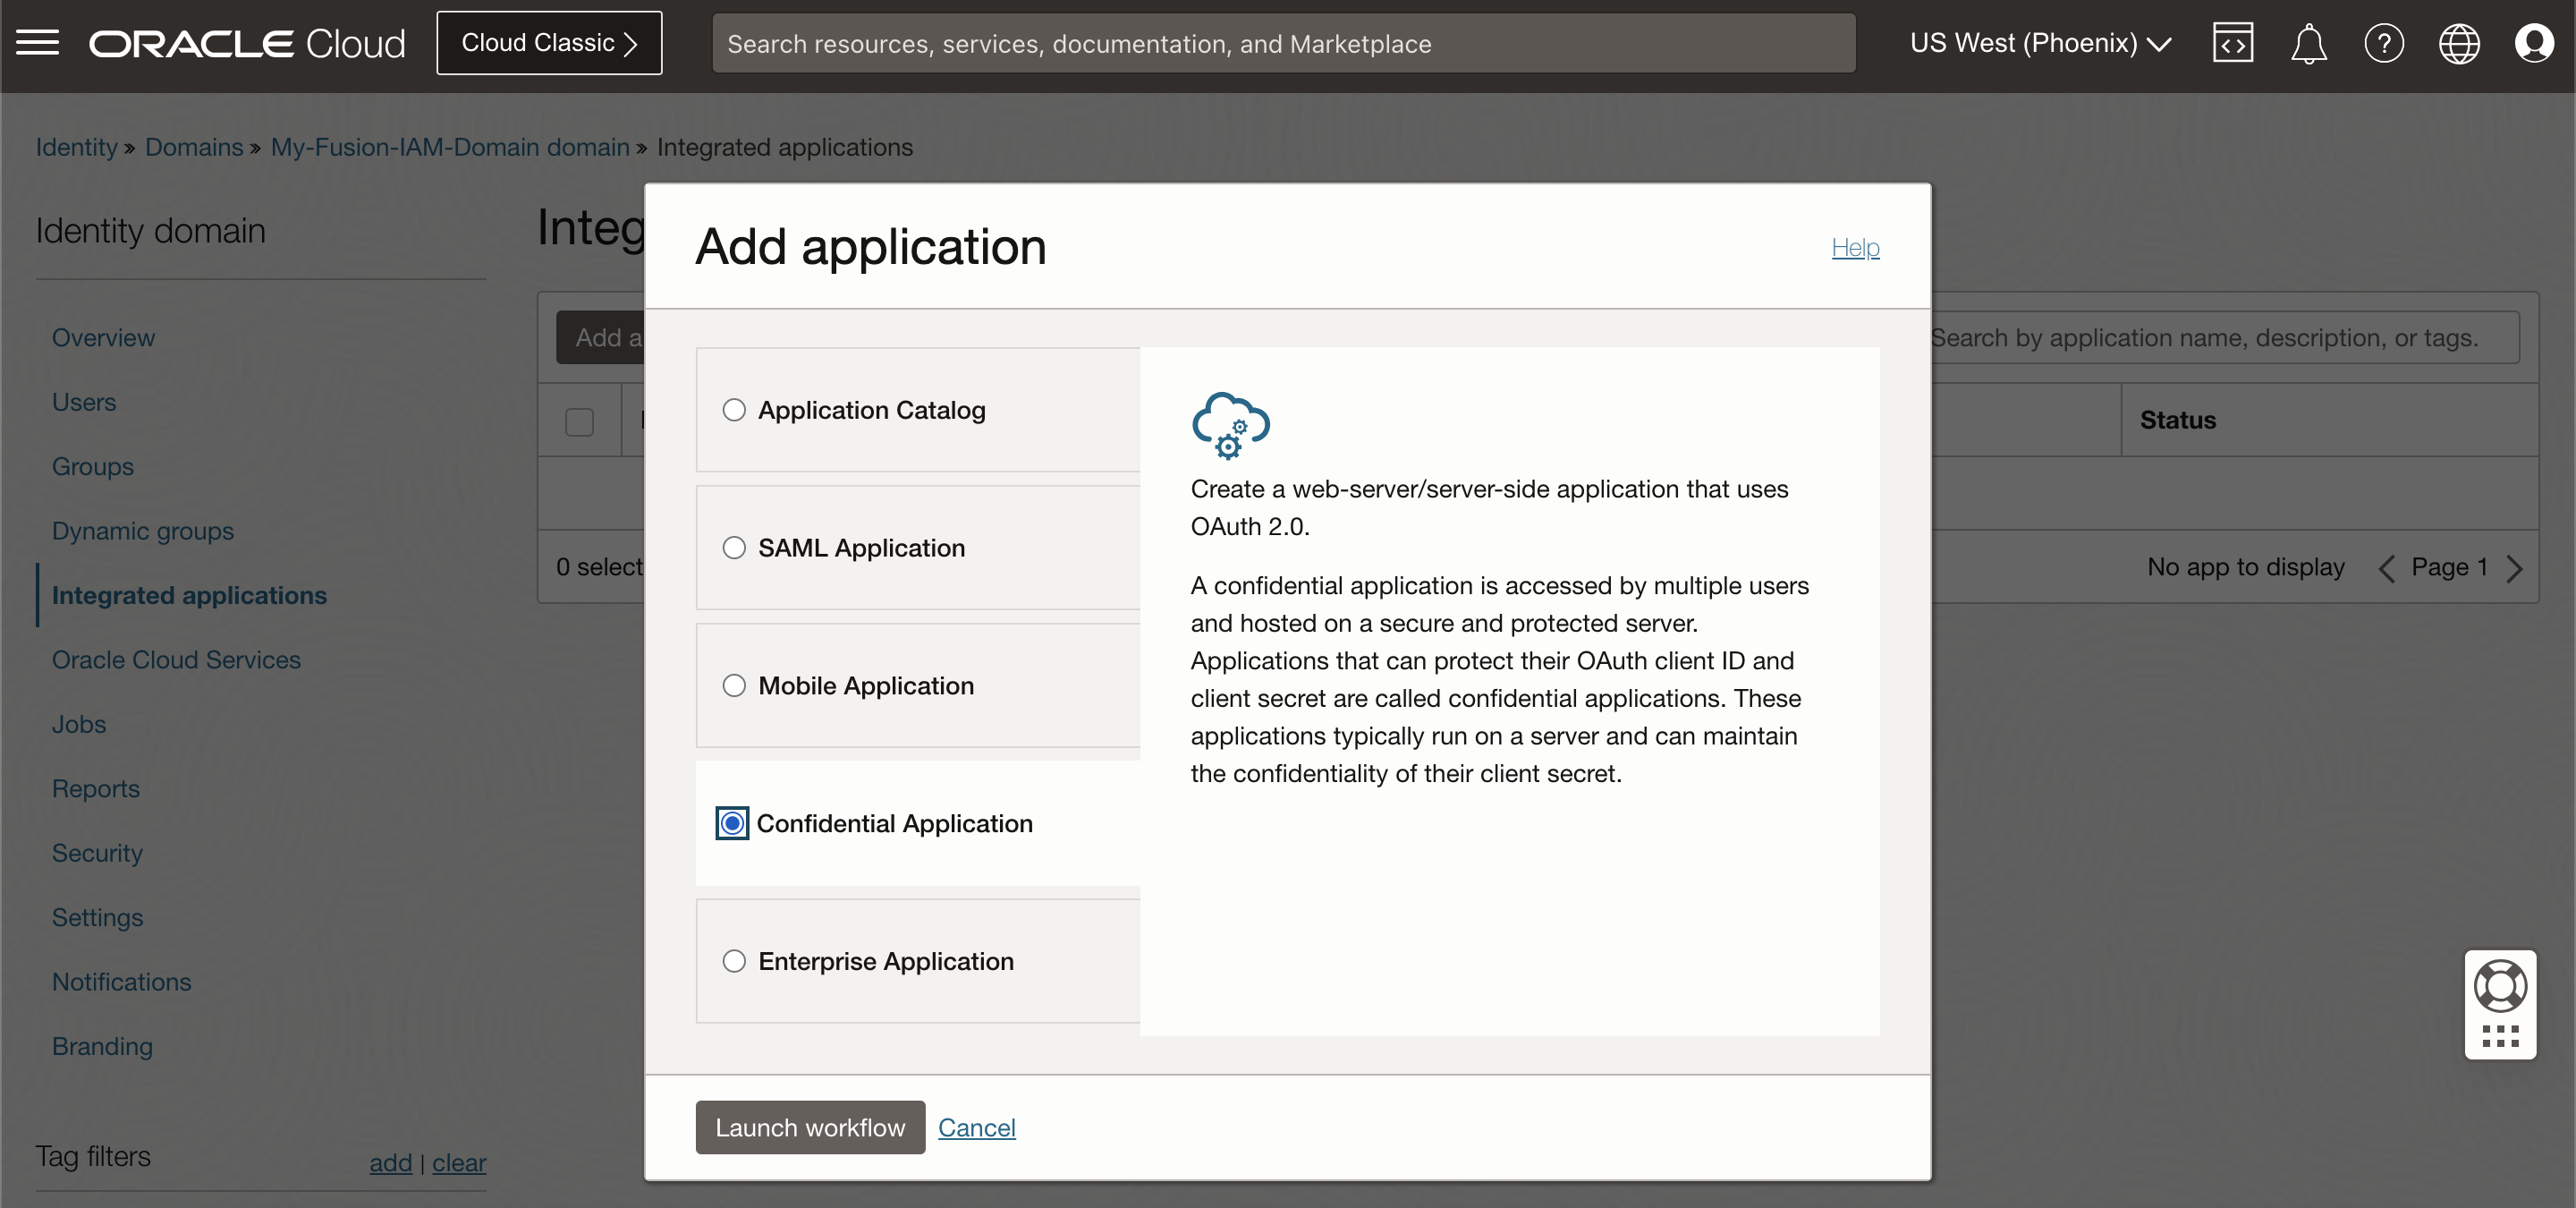Open the Cloud Classic switcher
Screen dimensions: 2576x1208
click(549, 43)
